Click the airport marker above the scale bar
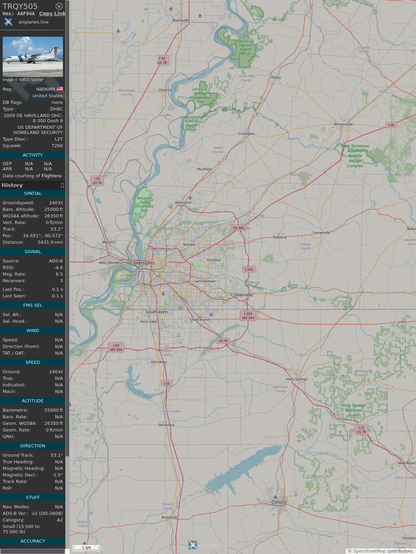 [84, 543]
